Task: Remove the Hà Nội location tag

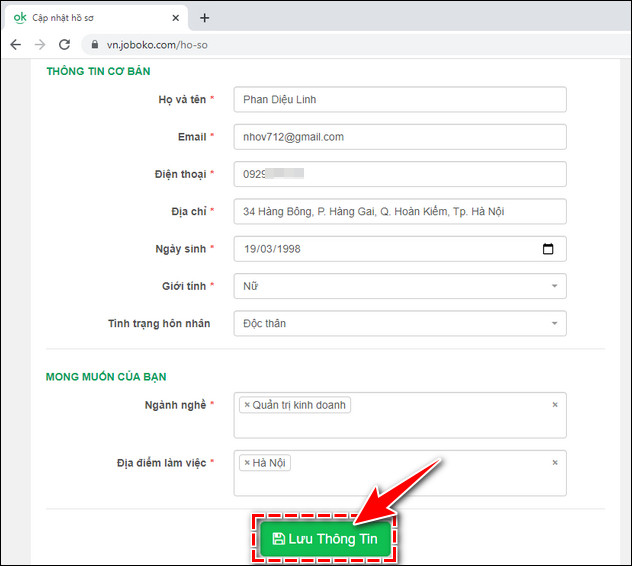Action: [248, 463]
